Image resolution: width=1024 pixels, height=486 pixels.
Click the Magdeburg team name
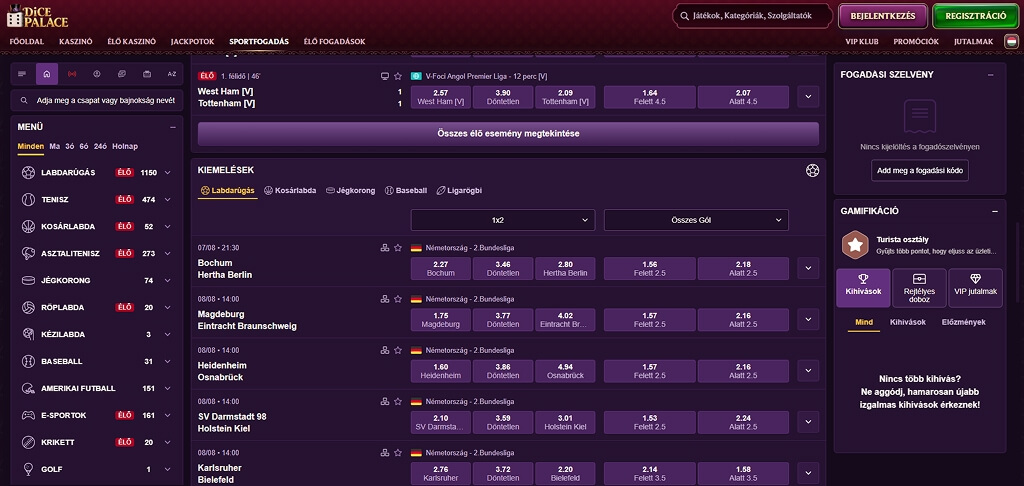tap(219, 314)
